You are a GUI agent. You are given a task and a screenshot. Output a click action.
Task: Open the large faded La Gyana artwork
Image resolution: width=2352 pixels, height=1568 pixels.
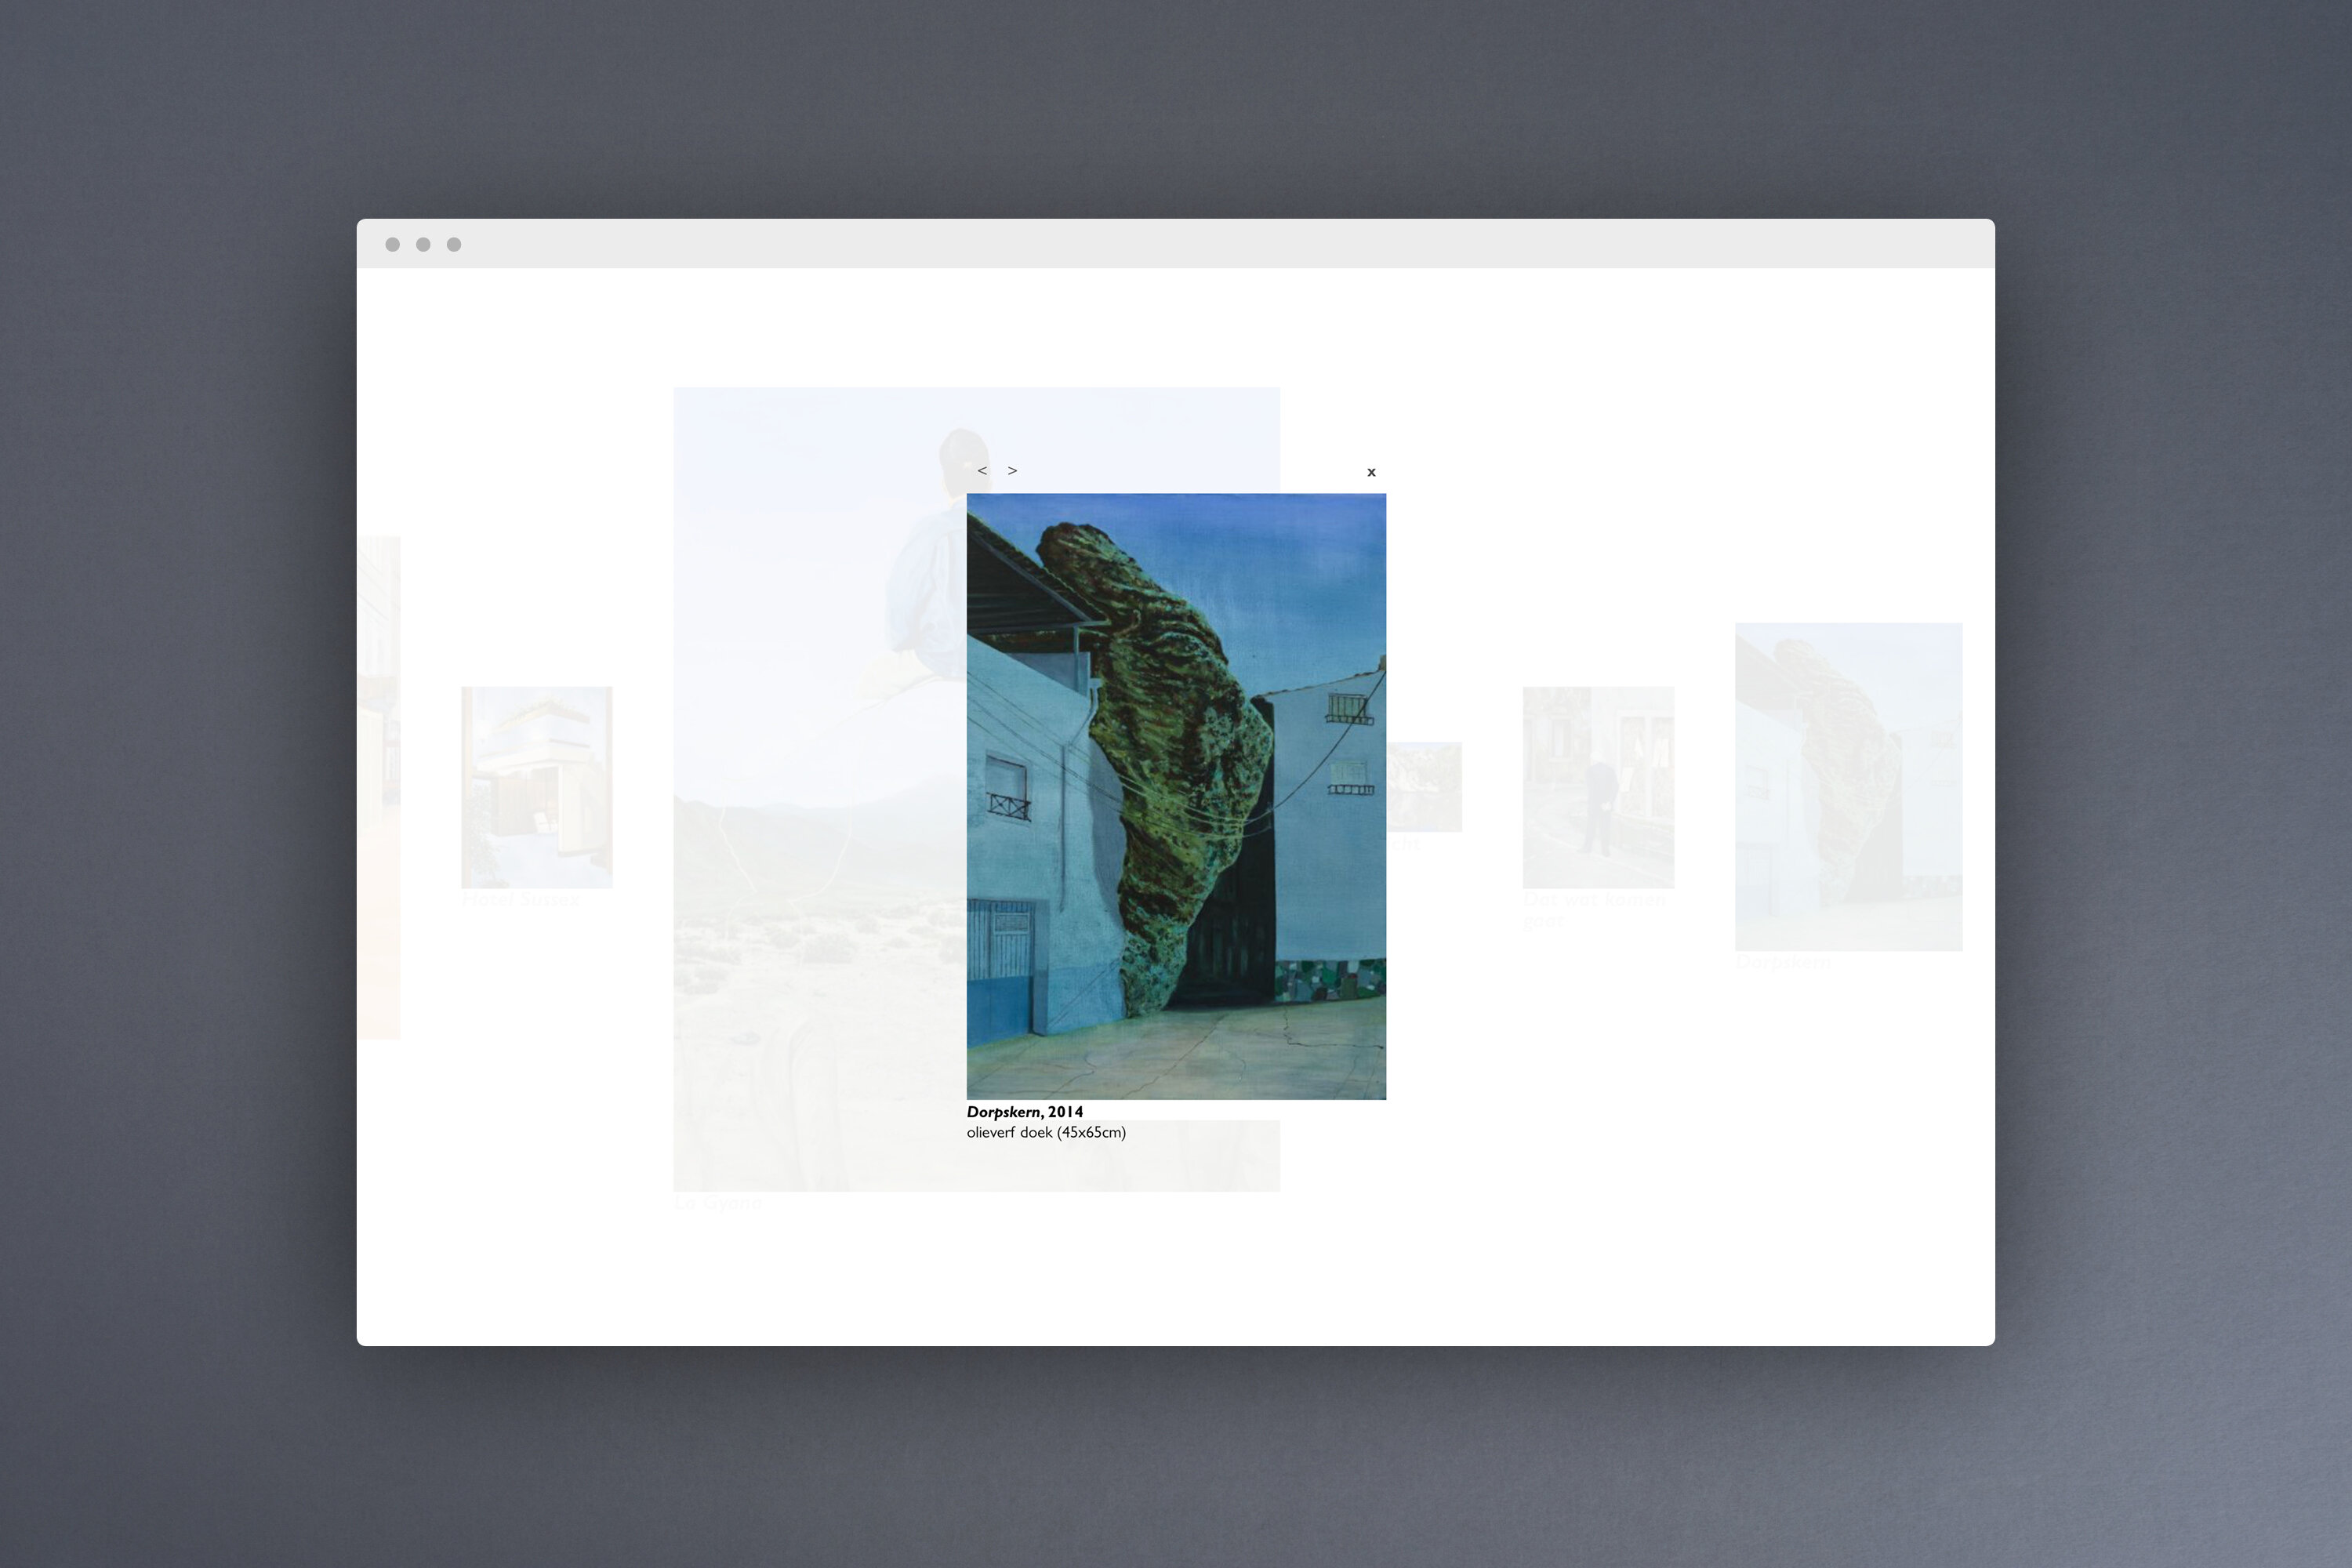point(820,789)
